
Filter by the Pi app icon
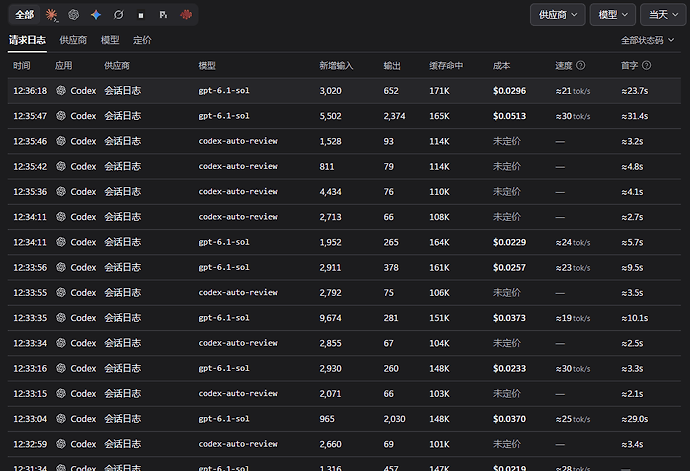pos(163,15)
